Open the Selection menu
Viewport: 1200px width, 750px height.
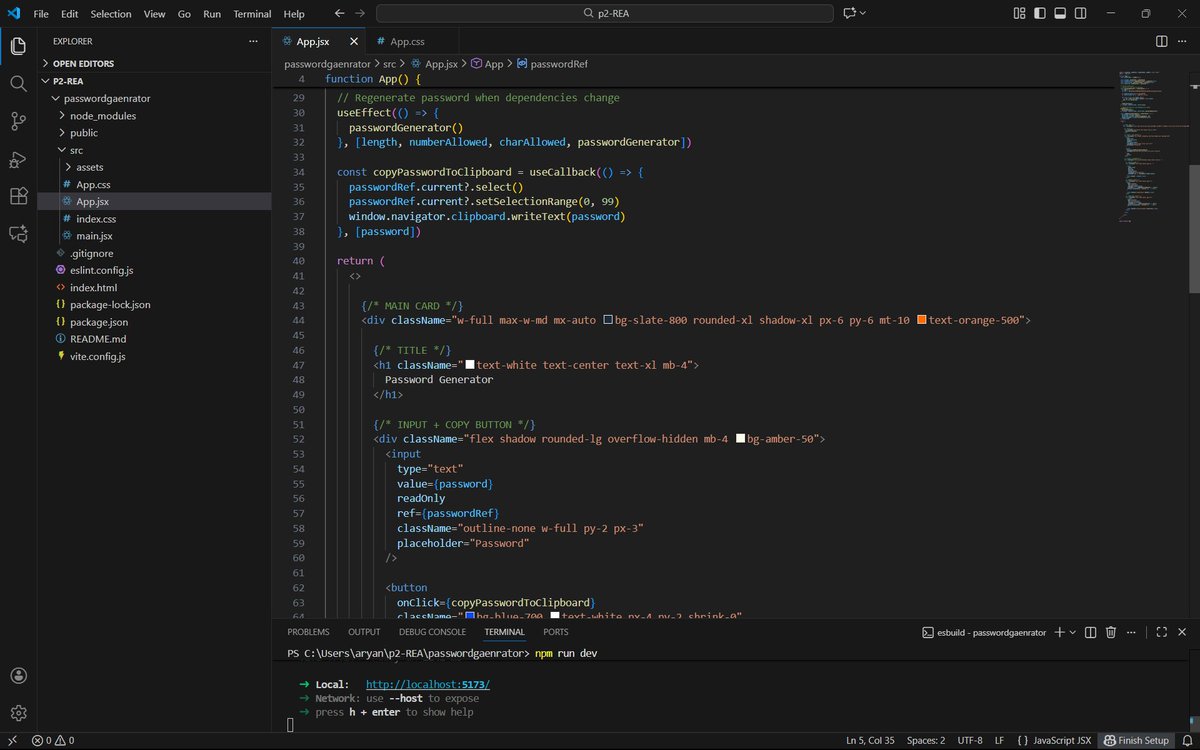coord(110,14)
